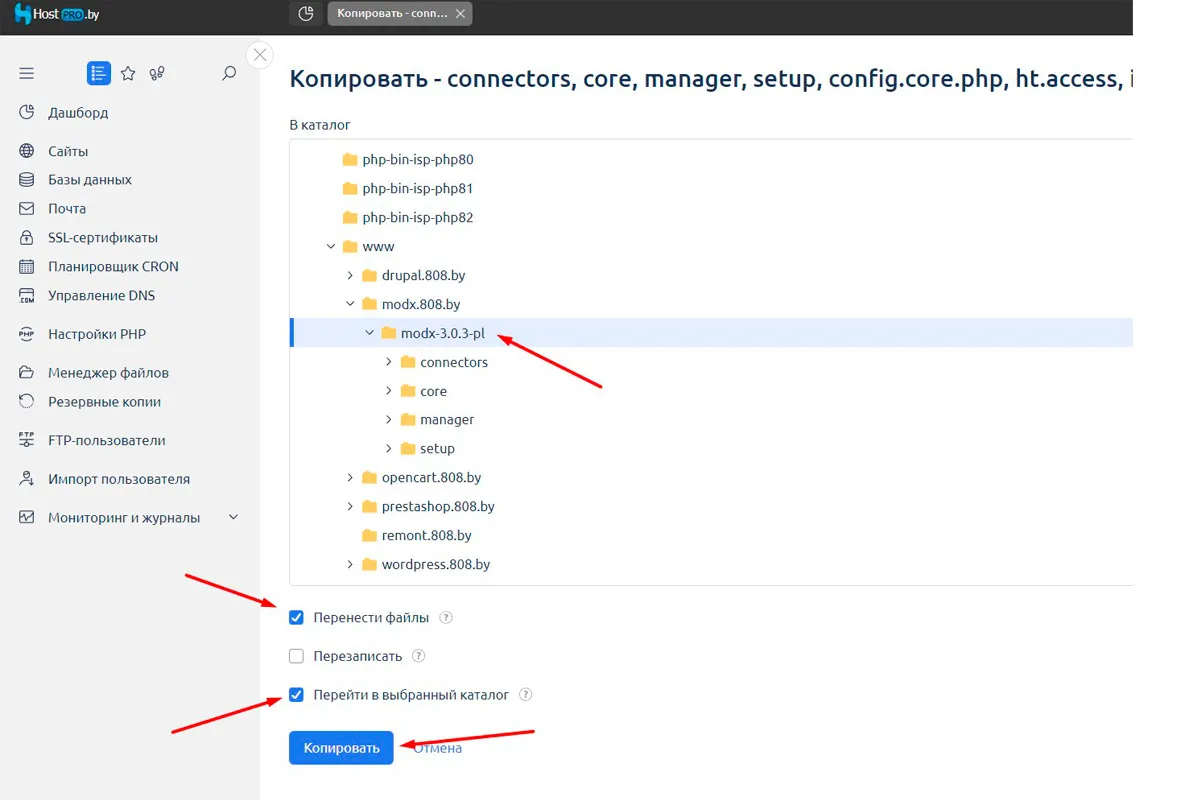
Task: Expand prestashop.808.by folder
Action: (x=350, y=507)
